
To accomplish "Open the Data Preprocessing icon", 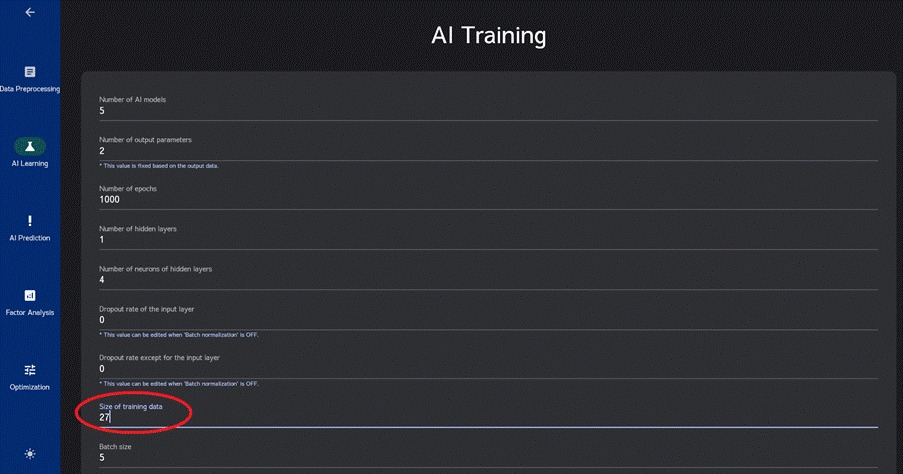I will (30, 72).
